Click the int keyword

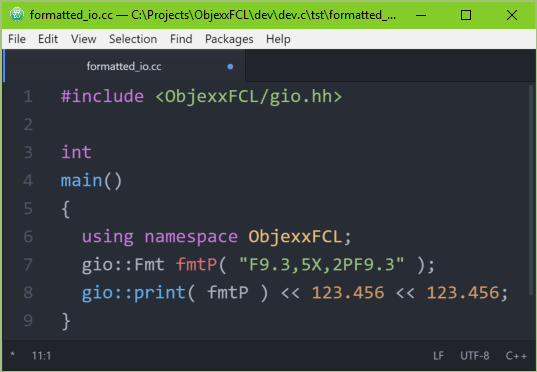click(x=76, y=152)
